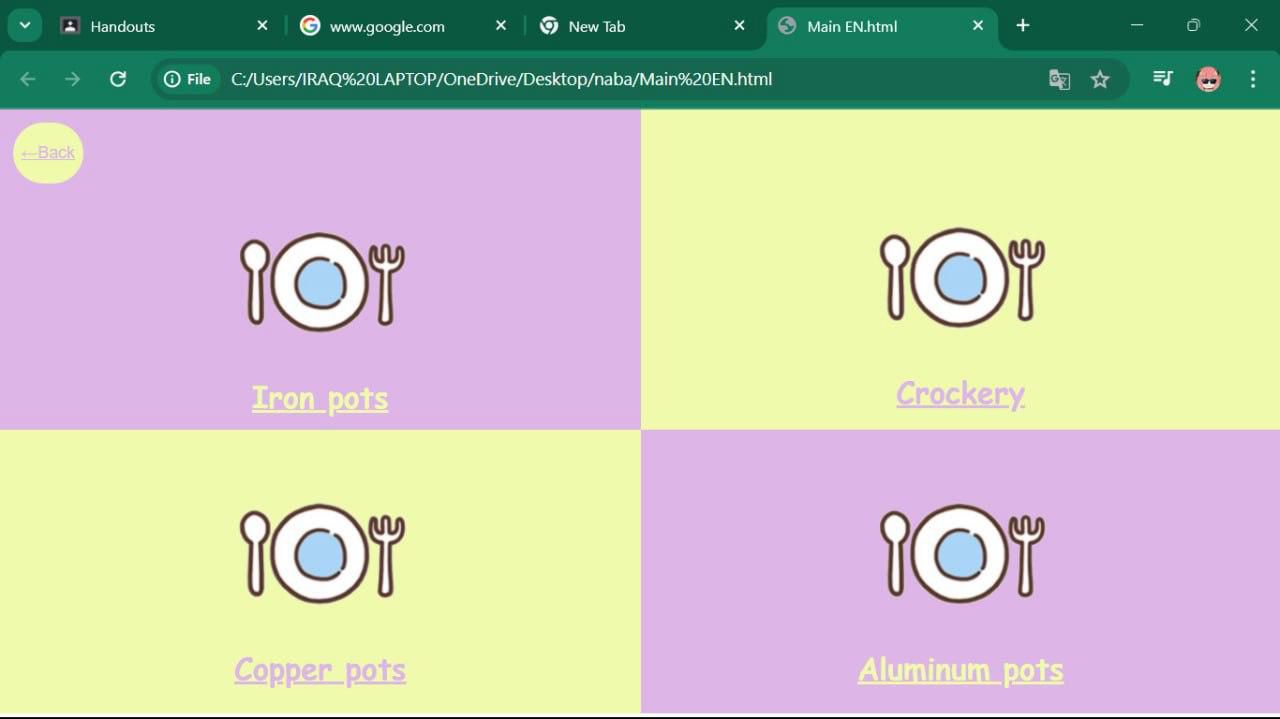This screenshot has height=719, width=1280.
Task: Open the Chrome profile avatar
Action: [1208, 79]
